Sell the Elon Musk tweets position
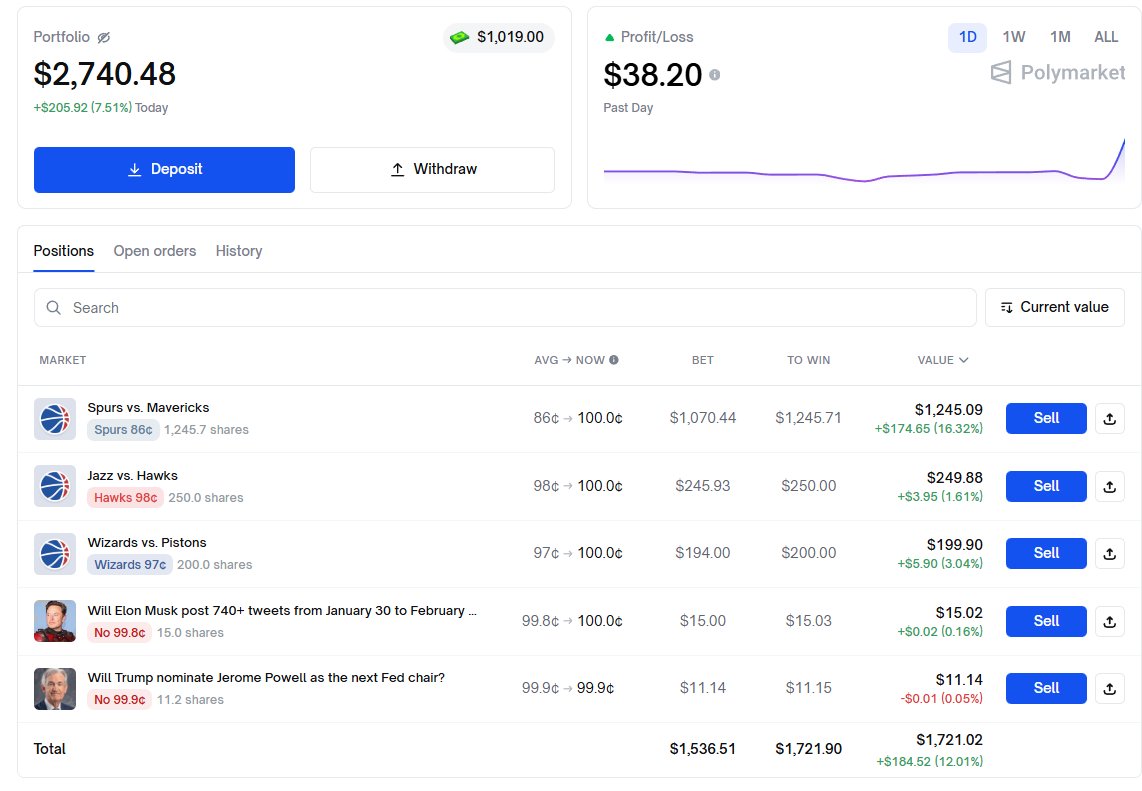Viewport: 1142px width, 791px height. pyautogui.click(x=1046, y=621)
